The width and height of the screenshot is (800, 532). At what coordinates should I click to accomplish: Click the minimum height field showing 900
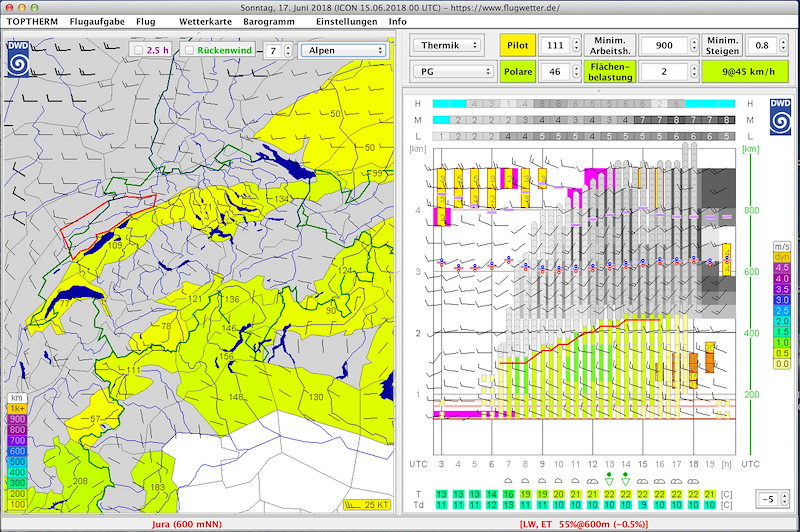tap(664, 45)
